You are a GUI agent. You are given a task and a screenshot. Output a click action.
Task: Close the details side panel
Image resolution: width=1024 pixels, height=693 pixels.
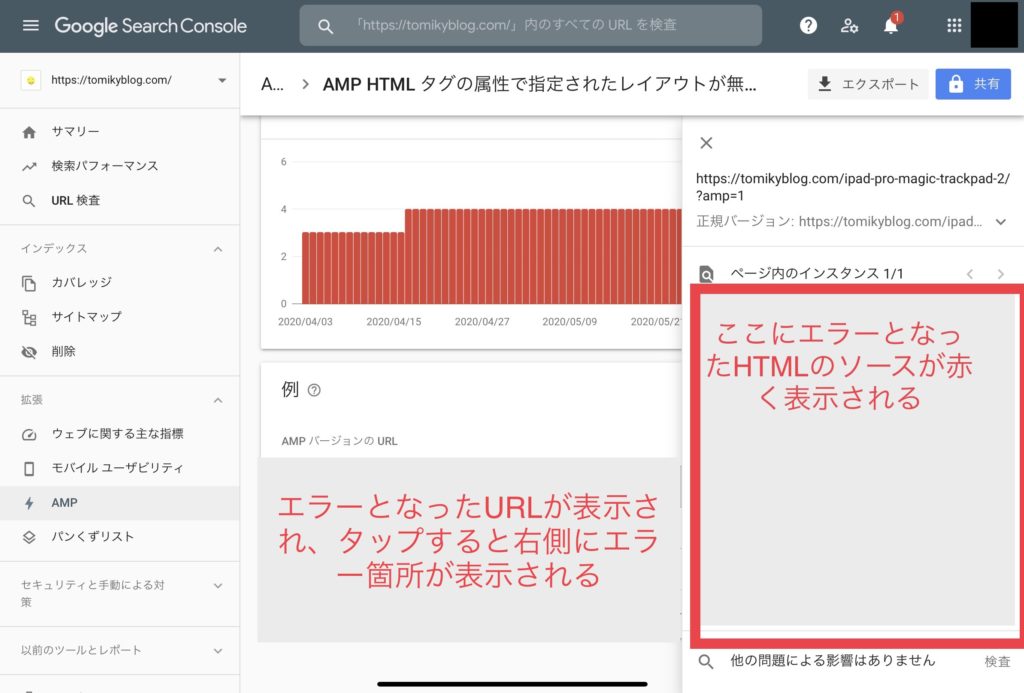click(706, 143)
